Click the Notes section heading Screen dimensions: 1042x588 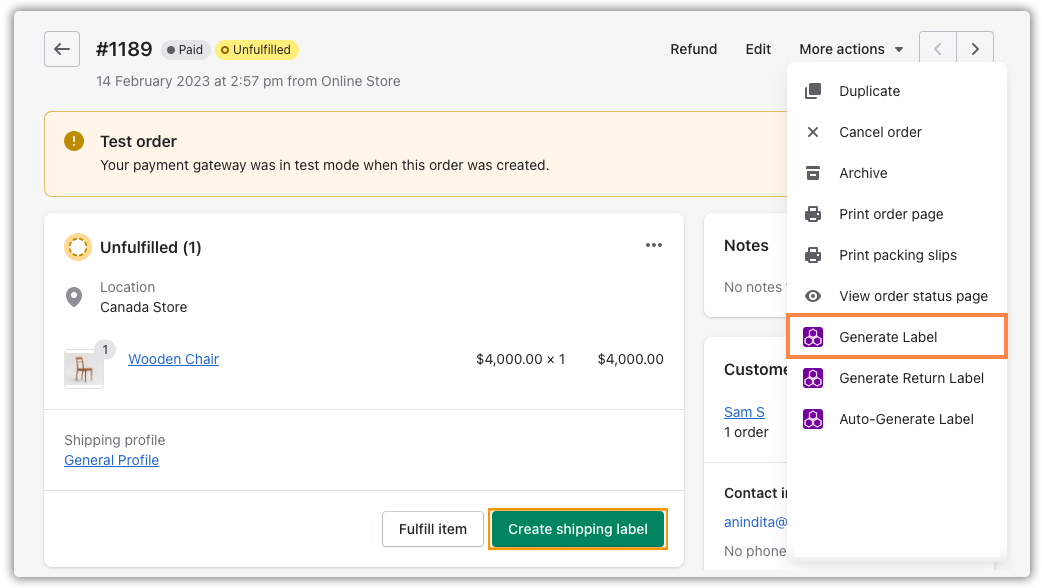tap(746, 246)
